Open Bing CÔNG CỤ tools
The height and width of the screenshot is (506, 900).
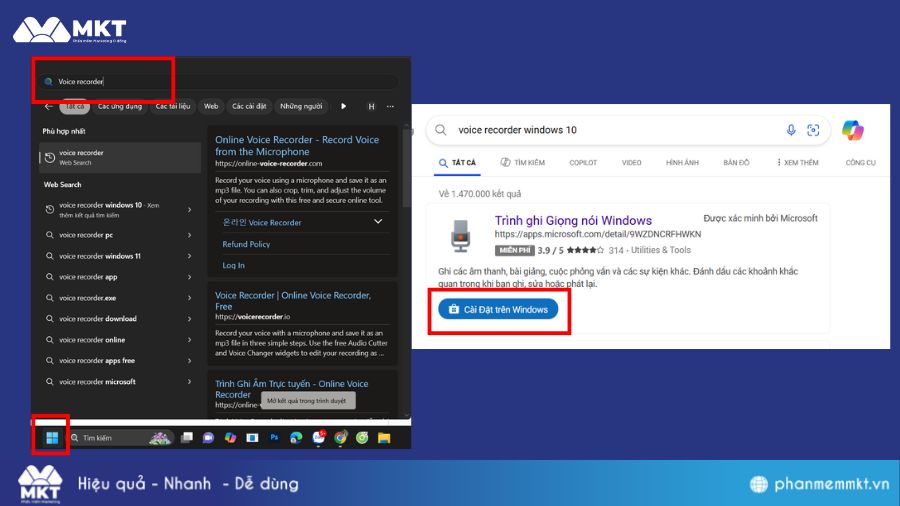(x=860, y=163)
